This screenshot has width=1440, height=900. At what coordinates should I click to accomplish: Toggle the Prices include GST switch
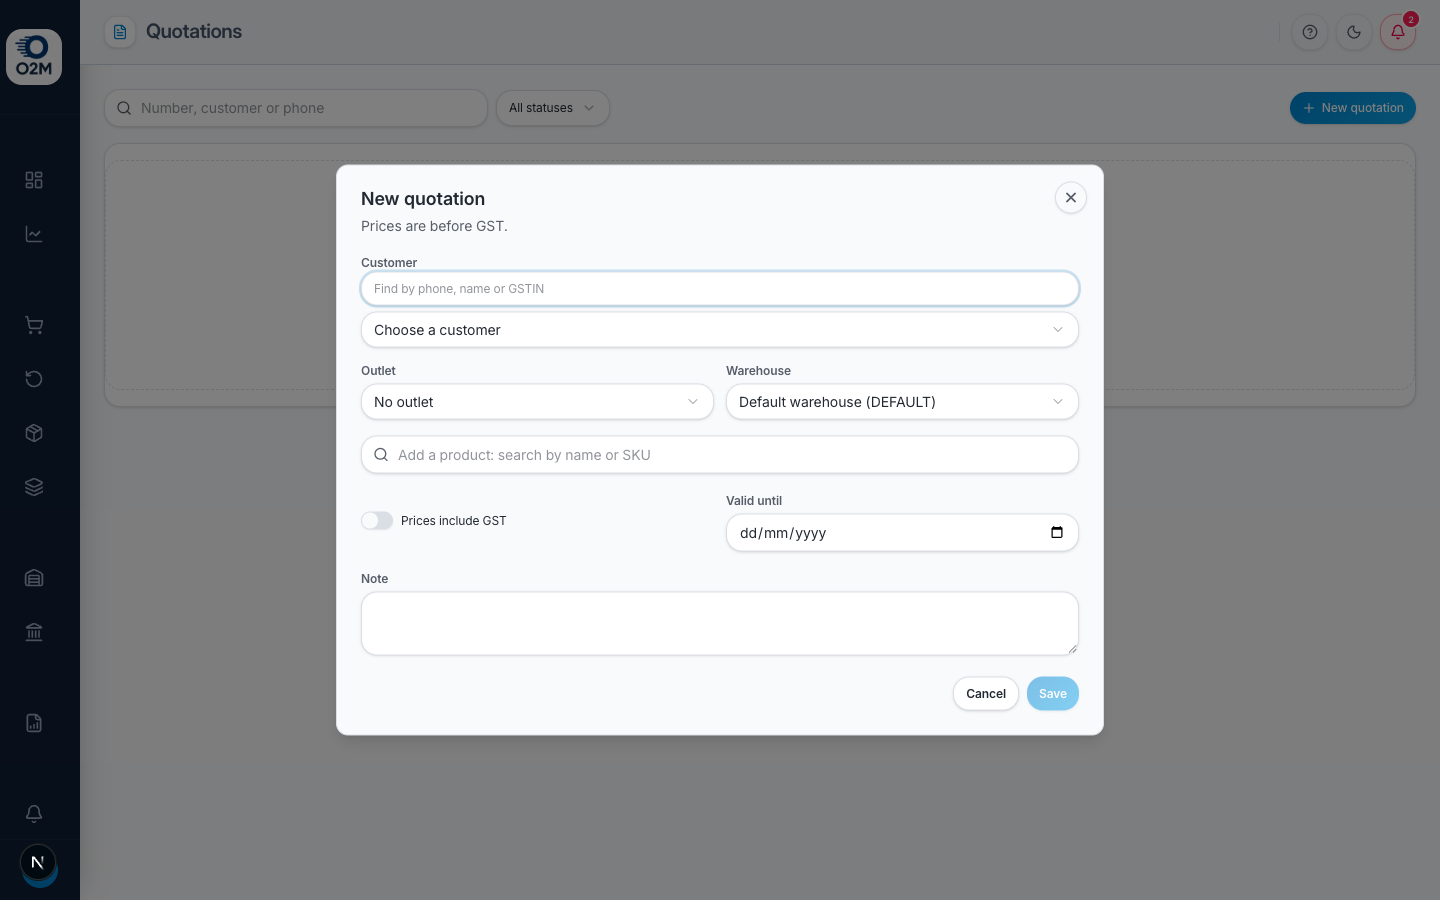[377, 521]
